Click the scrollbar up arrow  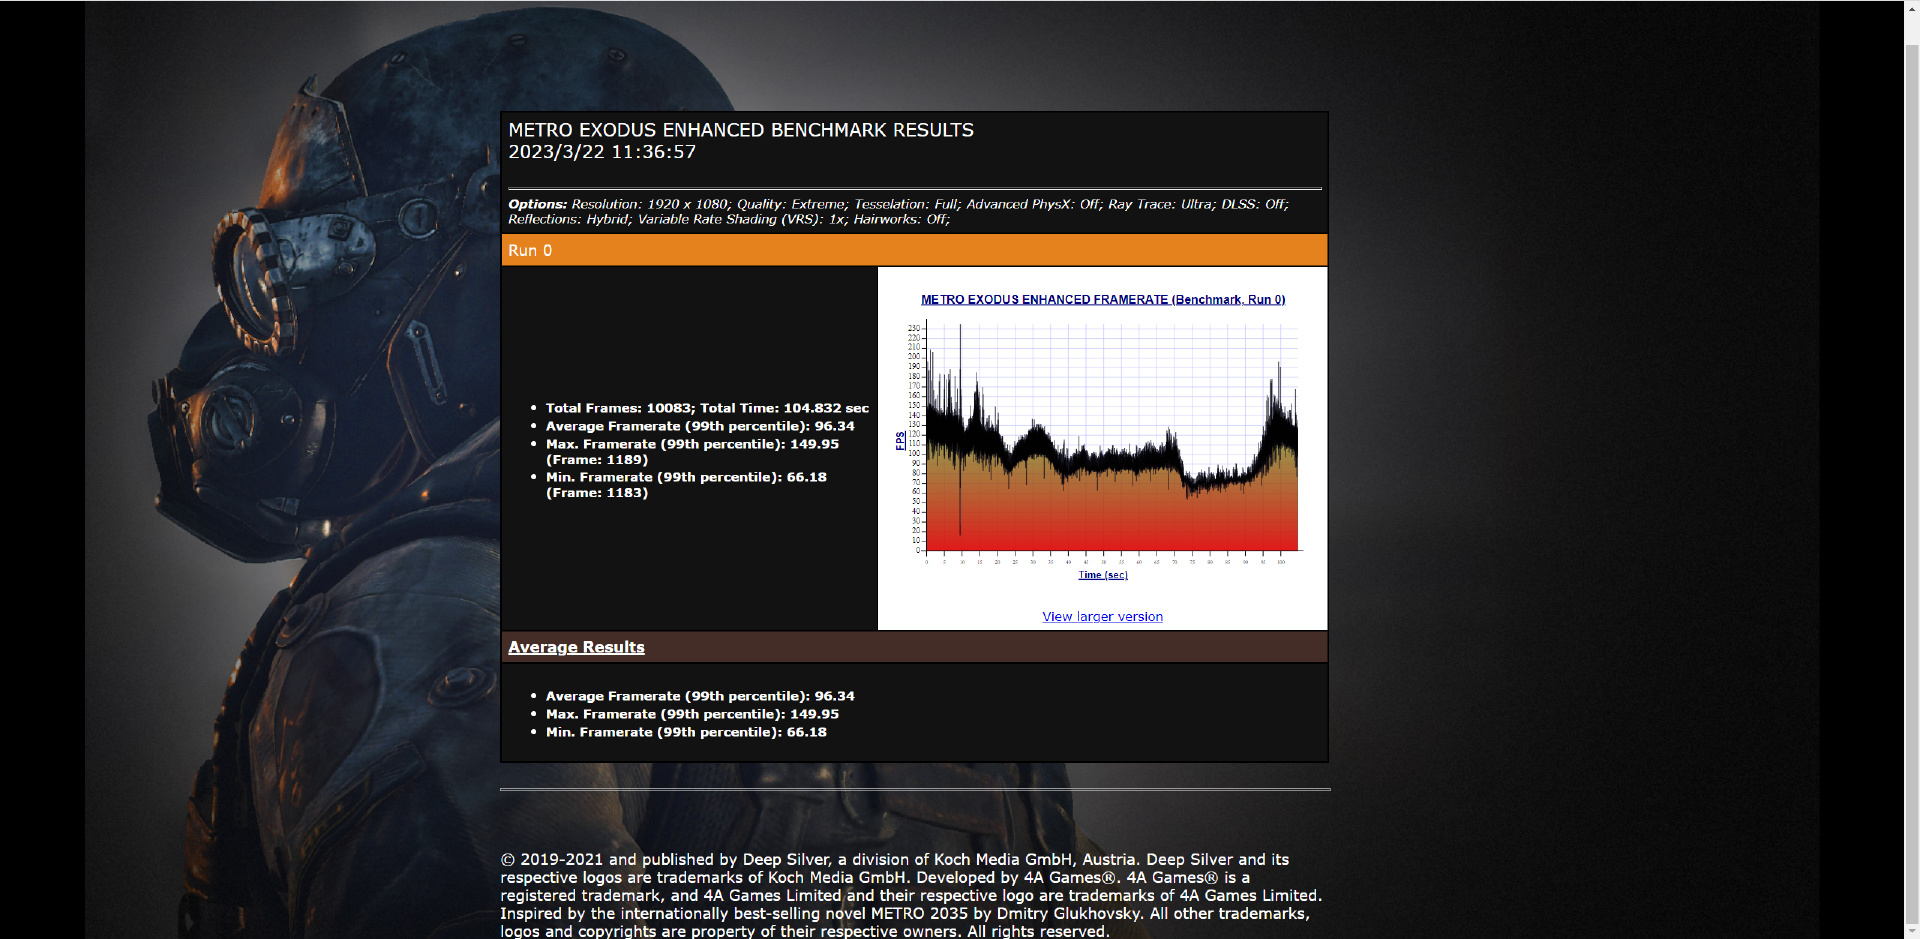click(1912, 8)
